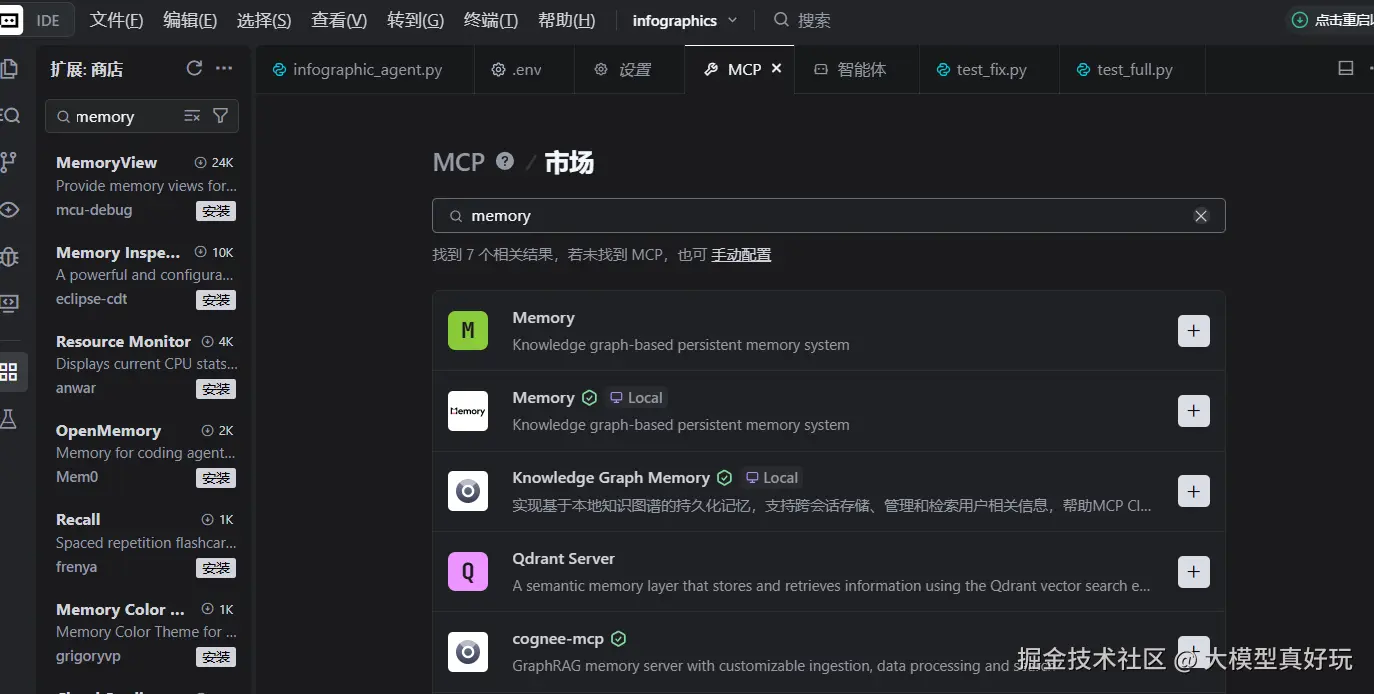Click the Qdrant Server purple Q icon
Viewport: 1374px width, 694px height.
(x=468, y=572)
